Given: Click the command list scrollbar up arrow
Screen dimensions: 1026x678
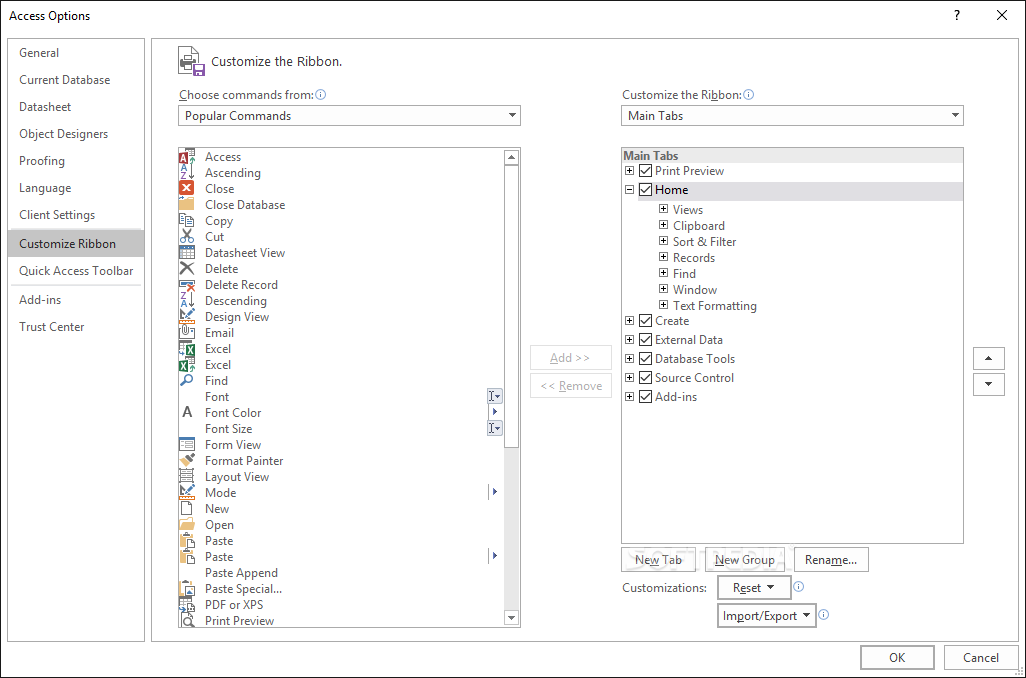Looking at the screenshot, I should [512, 157].
